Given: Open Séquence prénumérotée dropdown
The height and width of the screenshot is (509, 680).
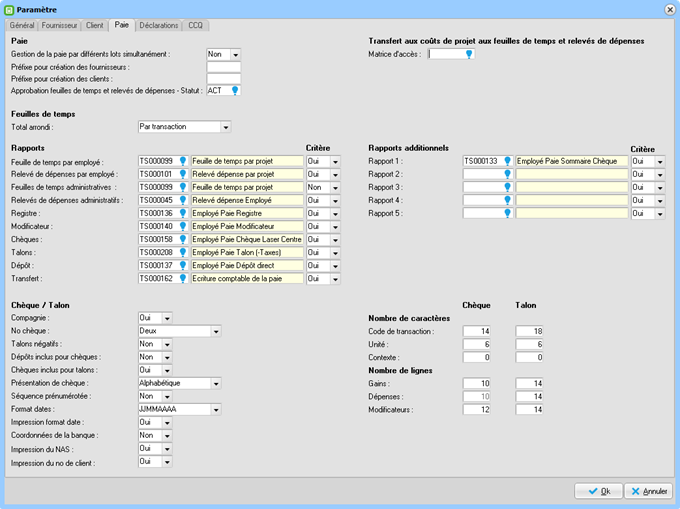Looking at the screenshot, I should pyautogui.click(x=167, y=397).
